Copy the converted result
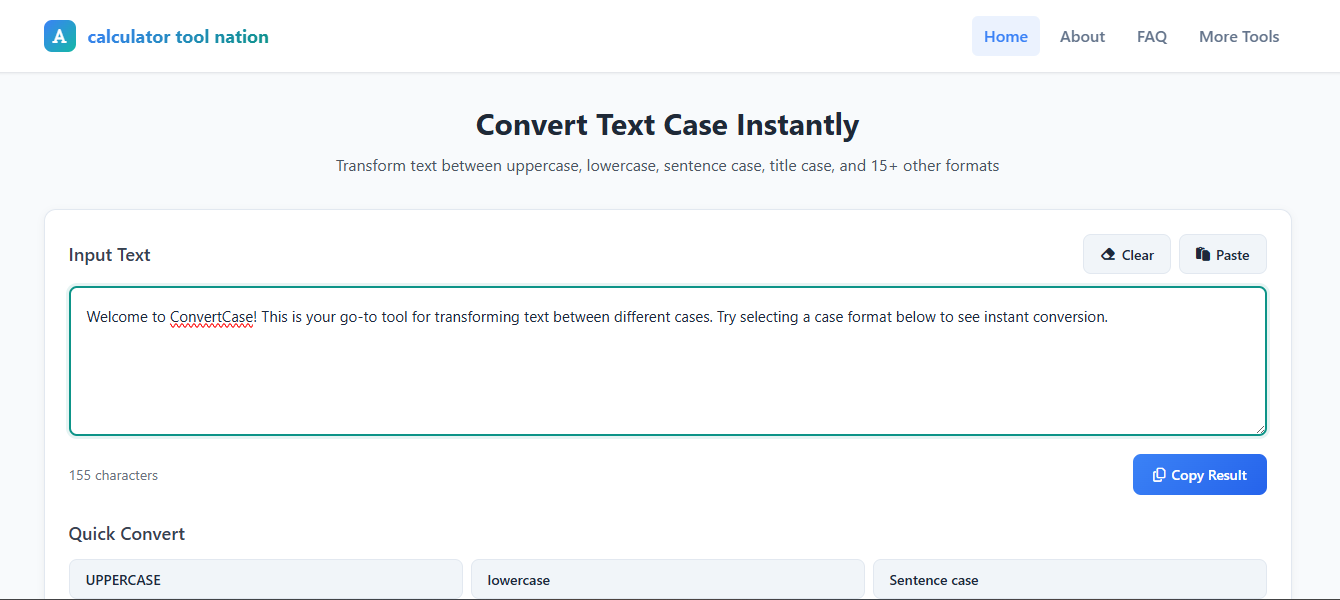The height and width of the screenshot is (600, 1340). tap(1200, 474)
